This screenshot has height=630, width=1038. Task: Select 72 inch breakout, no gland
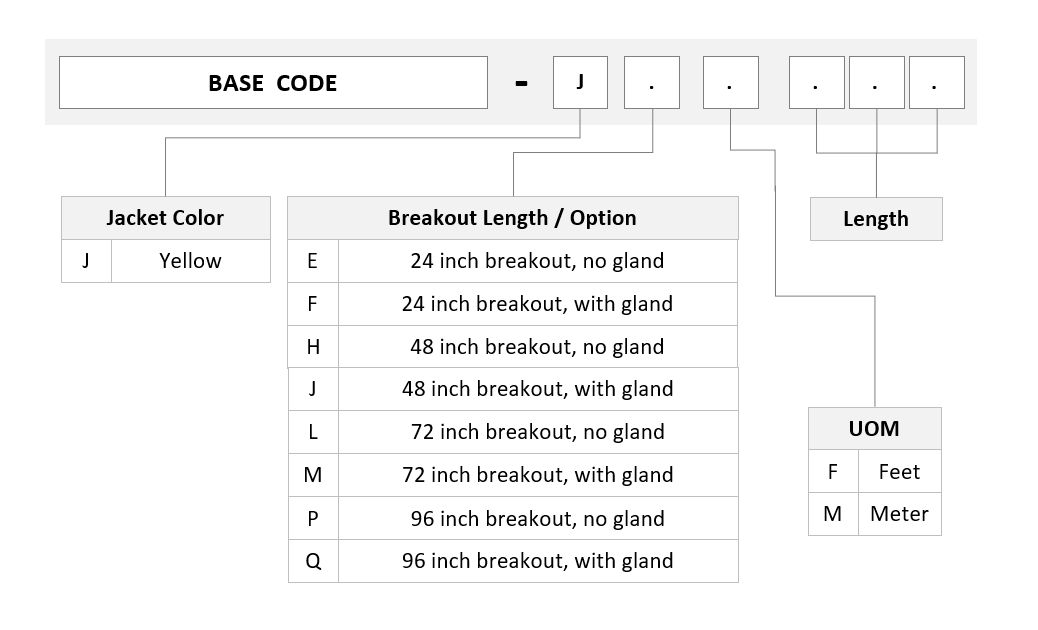(x=512, y=432)
